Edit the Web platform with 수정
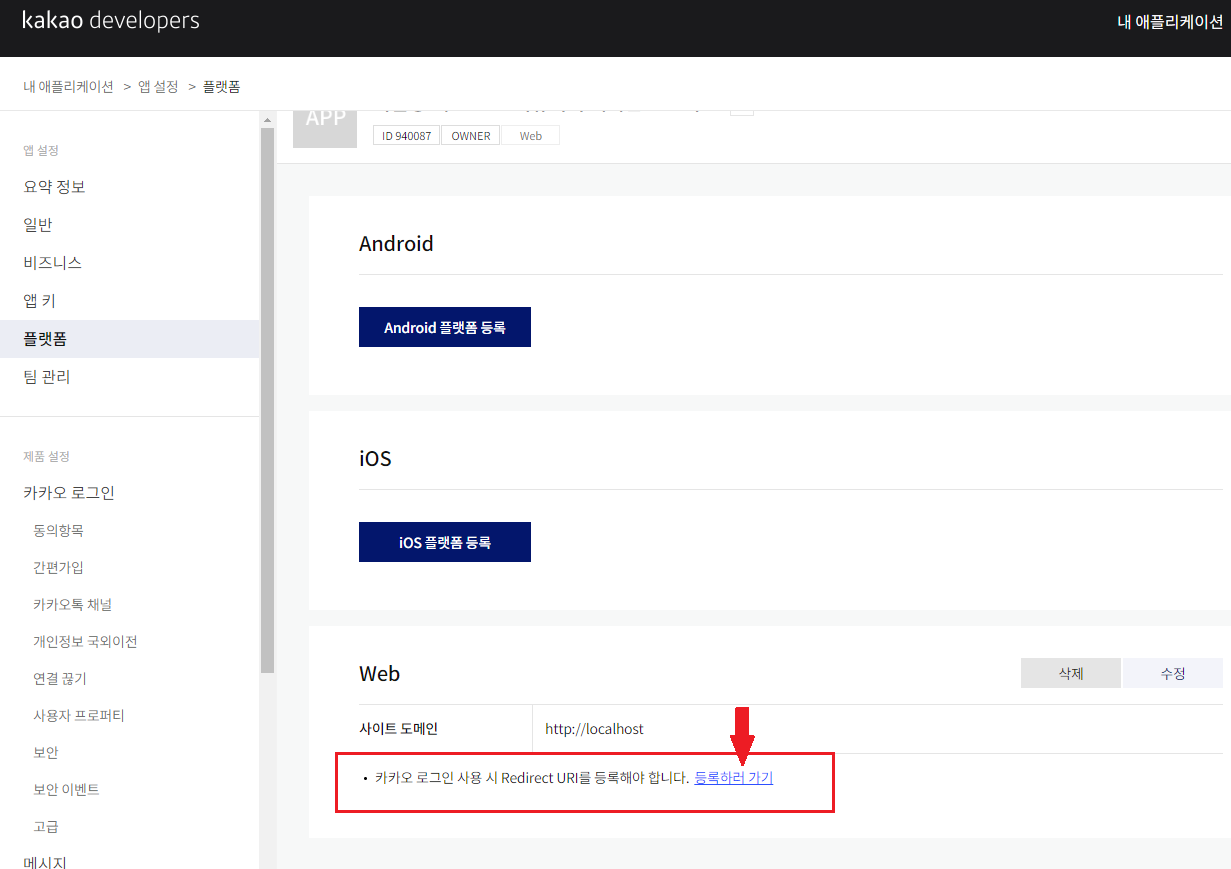 [x=1173, y=673]
